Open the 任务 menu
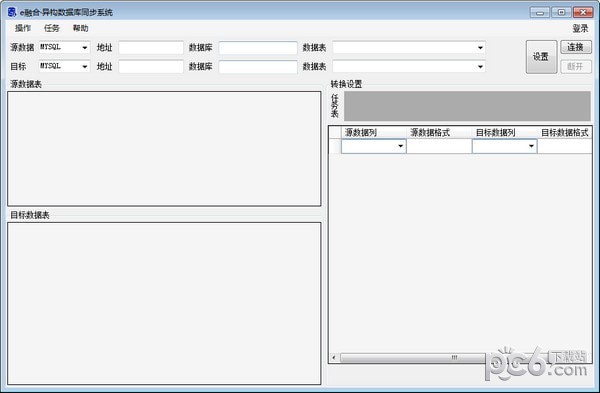The width and height of the screenshot is (600, 393). (x=52, y=28)
